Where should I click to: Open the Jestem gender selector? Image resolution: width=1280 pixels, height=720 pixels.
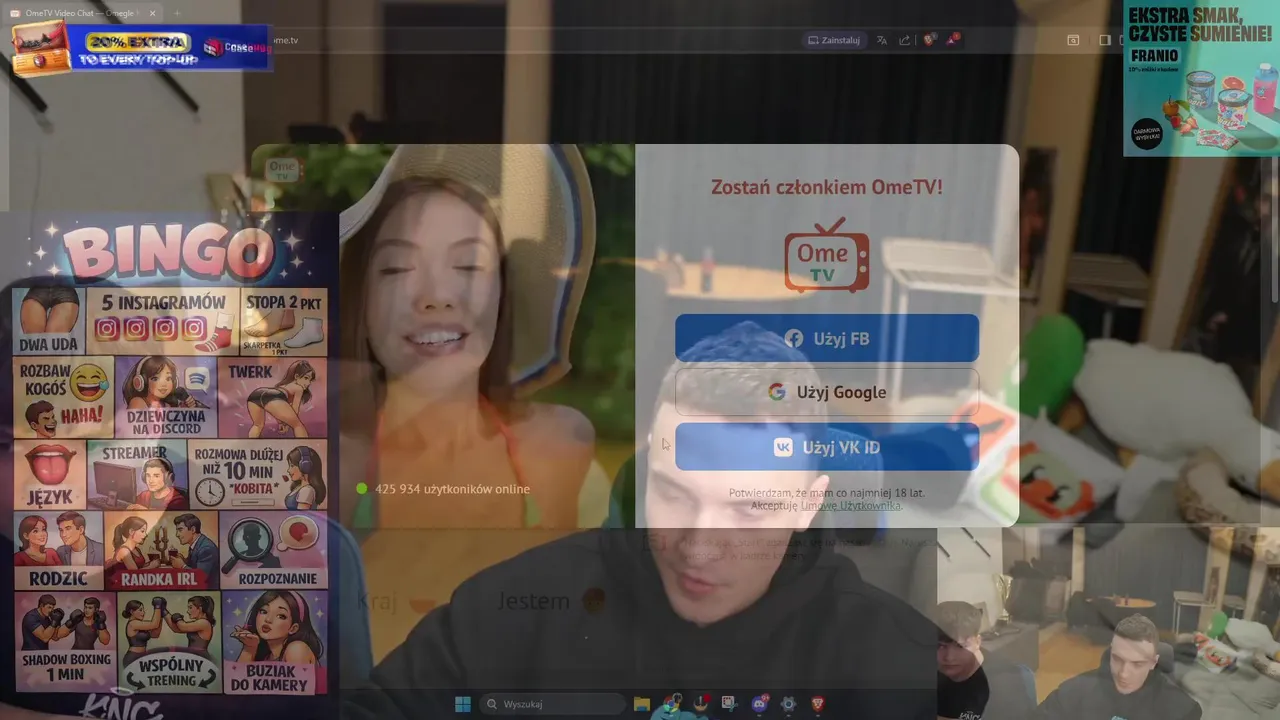coord(552,602)
